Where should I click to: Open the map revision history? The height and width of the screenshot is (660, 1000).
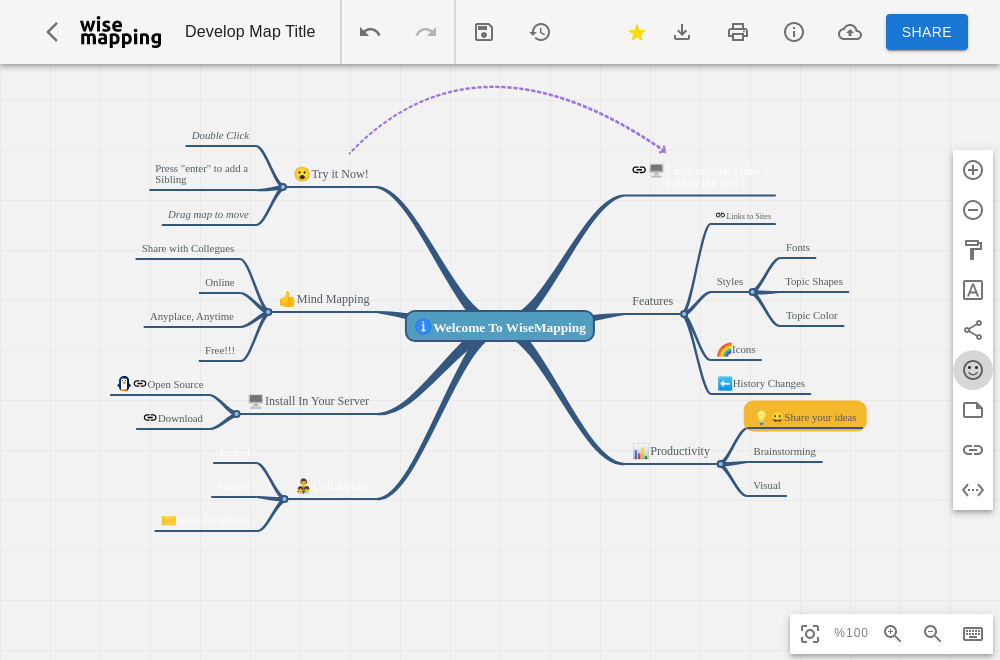coord(540,32)
